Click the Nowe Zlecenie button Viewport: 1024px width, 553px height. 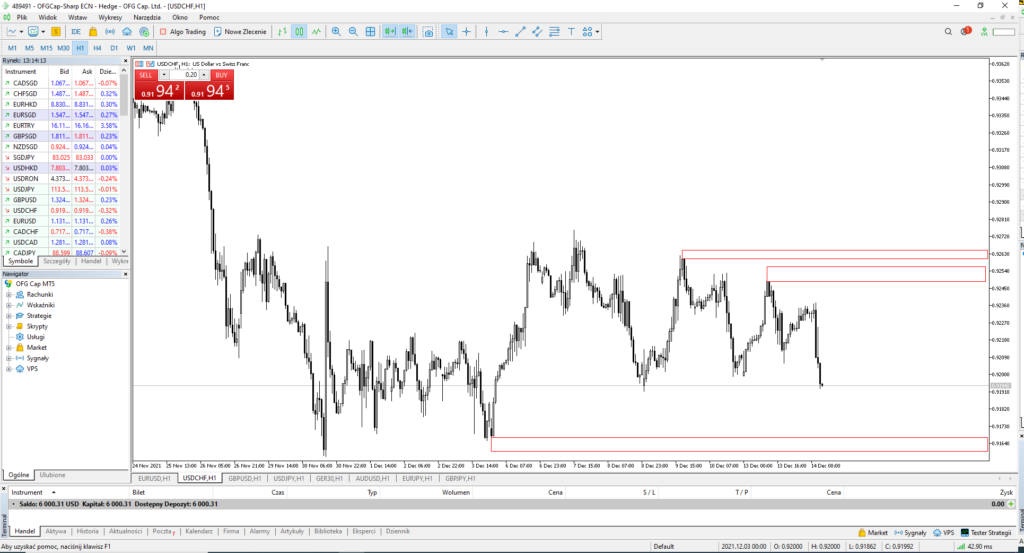pos(240,32)
